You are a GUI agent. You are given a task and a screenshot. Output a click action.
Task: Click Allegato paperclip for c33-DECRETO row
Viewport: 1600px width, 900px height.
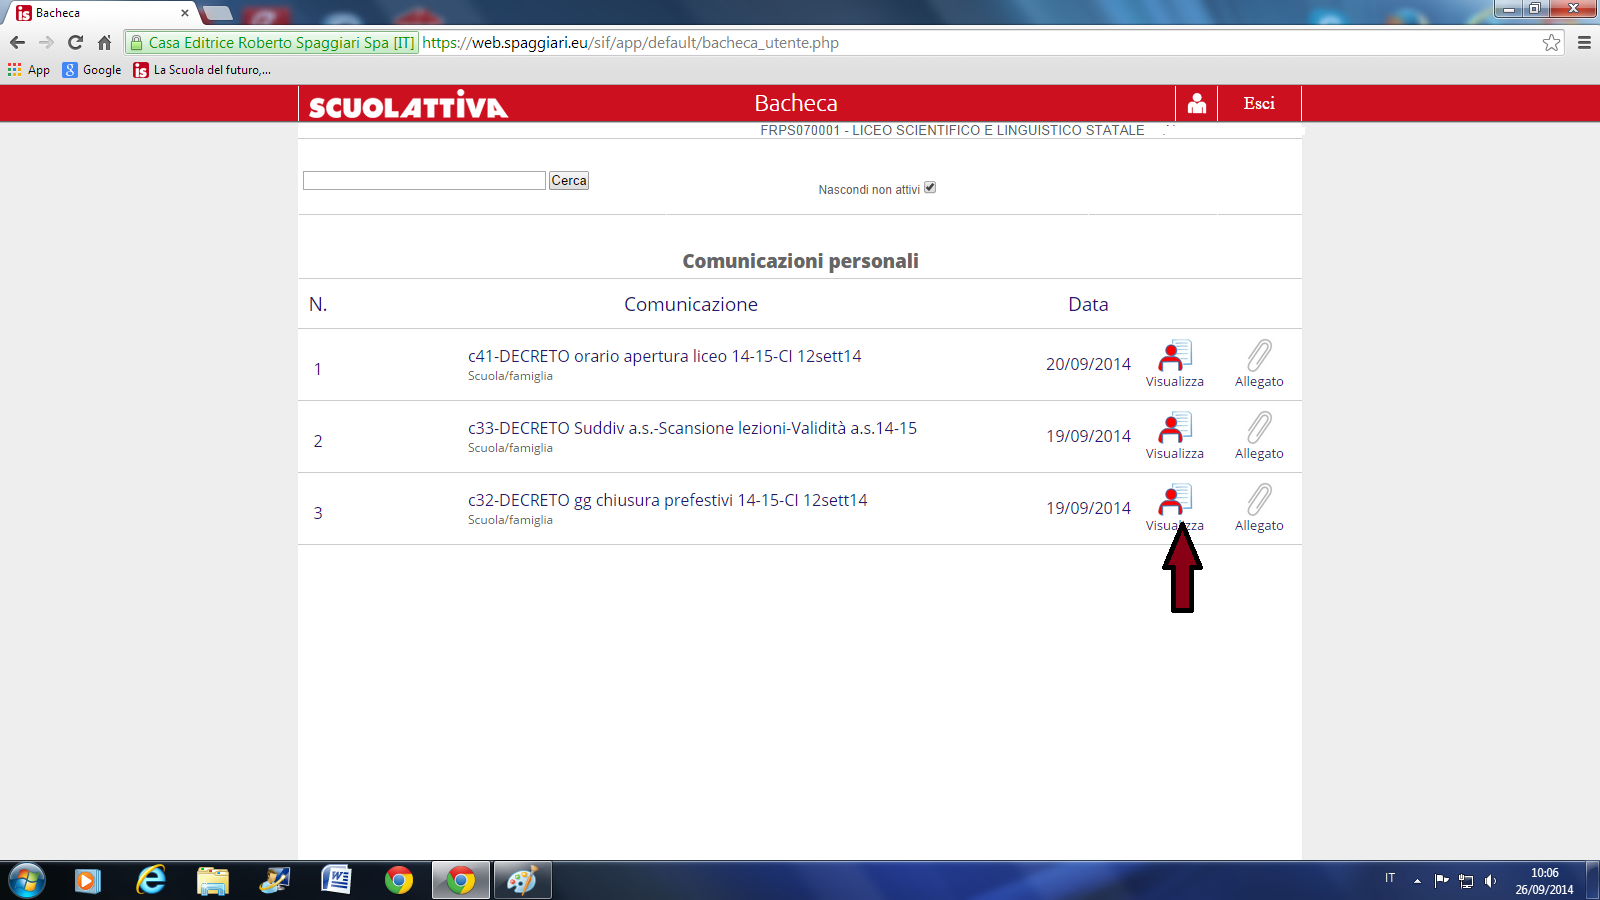pos(1259,428)
